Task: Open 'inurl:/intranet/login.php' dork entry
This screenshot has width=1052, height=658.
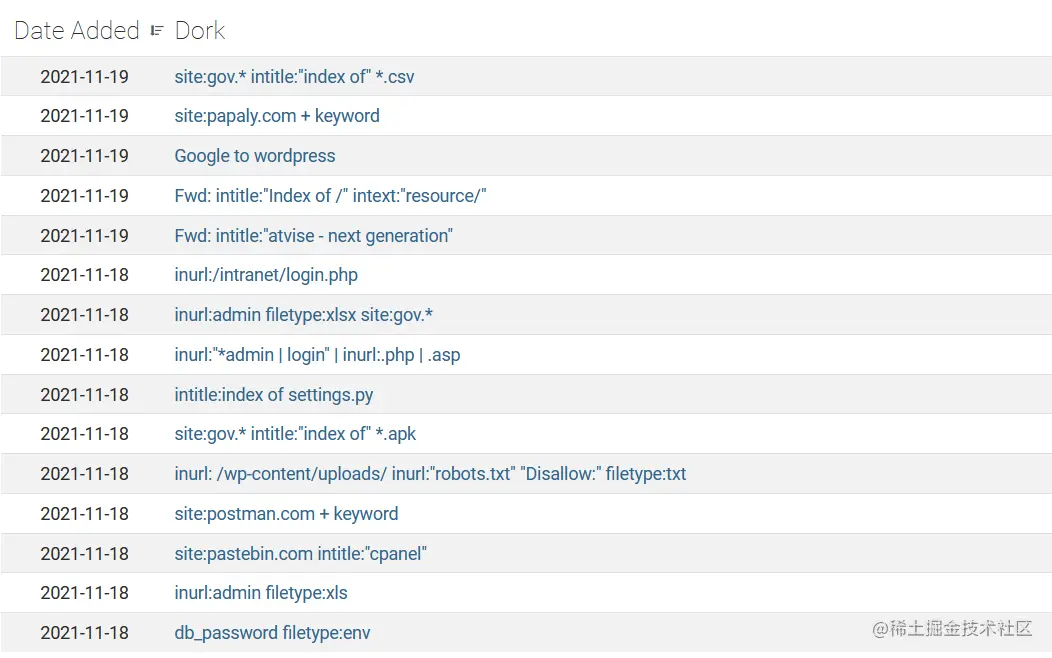Action: pyautogui.click(x=266, y=275)
